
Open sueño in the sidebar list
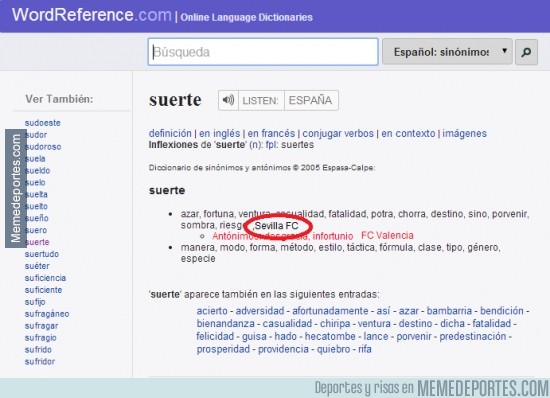(36, 218)
